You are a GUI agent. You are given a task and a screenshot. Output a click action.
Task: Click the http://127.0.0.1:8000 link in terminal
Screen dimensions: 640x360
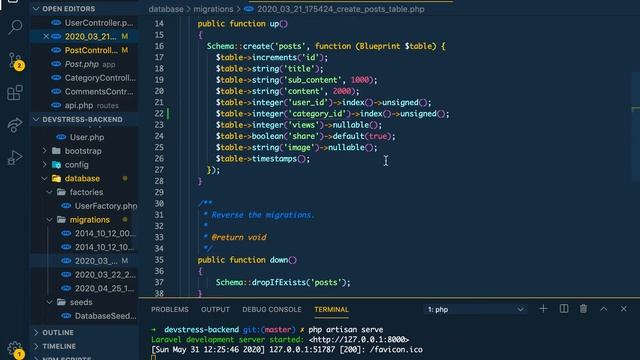(359, 340)
